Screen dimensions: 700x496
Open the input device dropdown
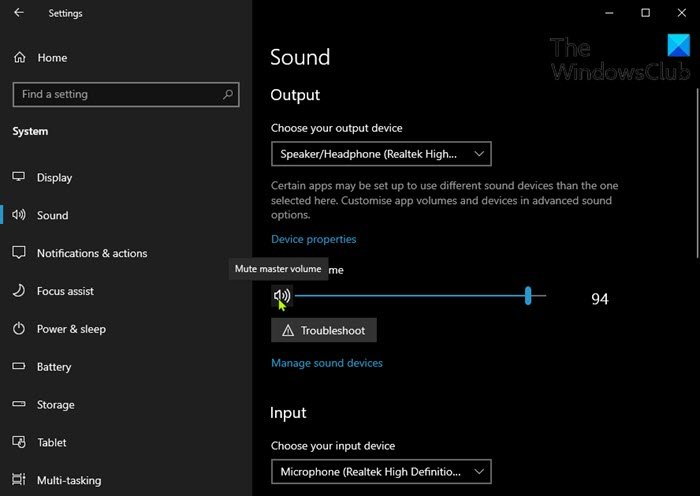[x=381, y=471]
